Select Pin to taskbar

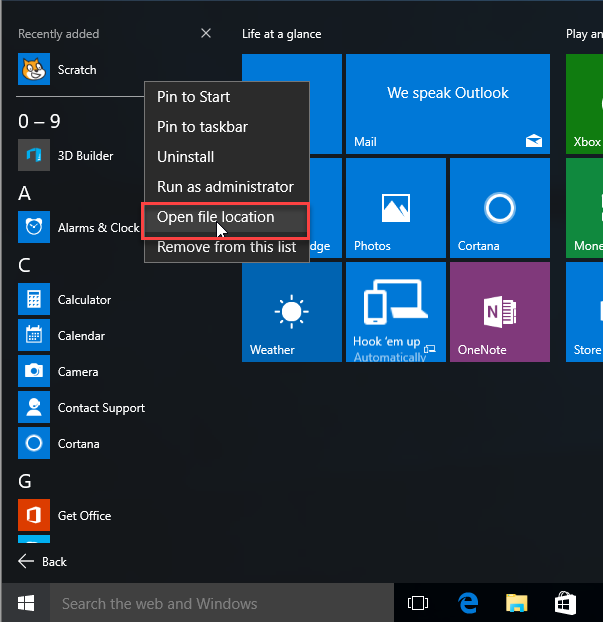pos(227,127)
